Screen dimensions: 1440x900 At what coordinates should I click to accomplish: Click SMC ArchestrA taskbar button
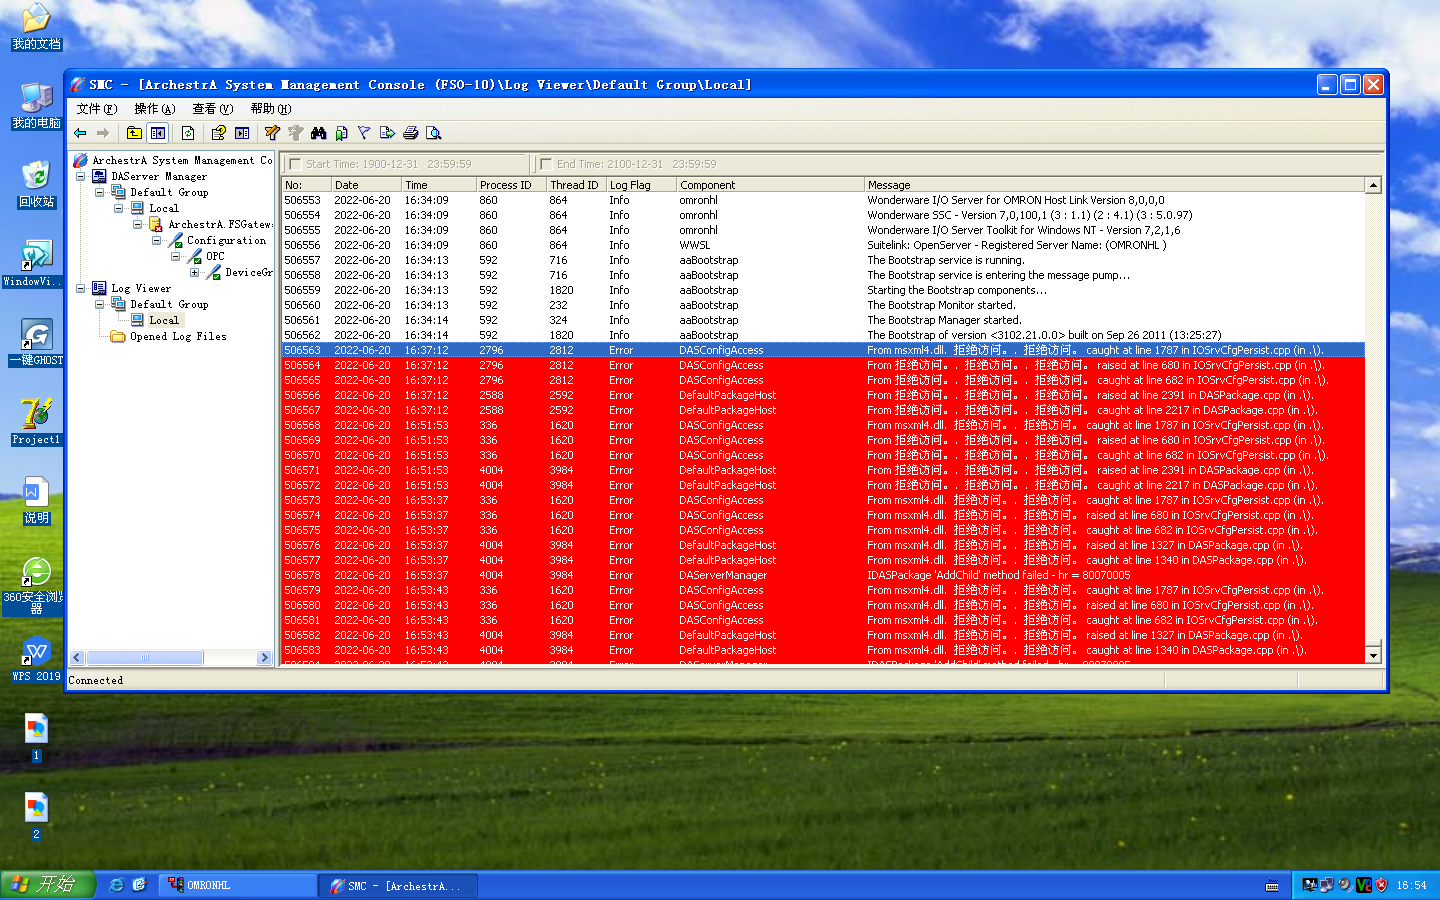click(x=398, y=885)
